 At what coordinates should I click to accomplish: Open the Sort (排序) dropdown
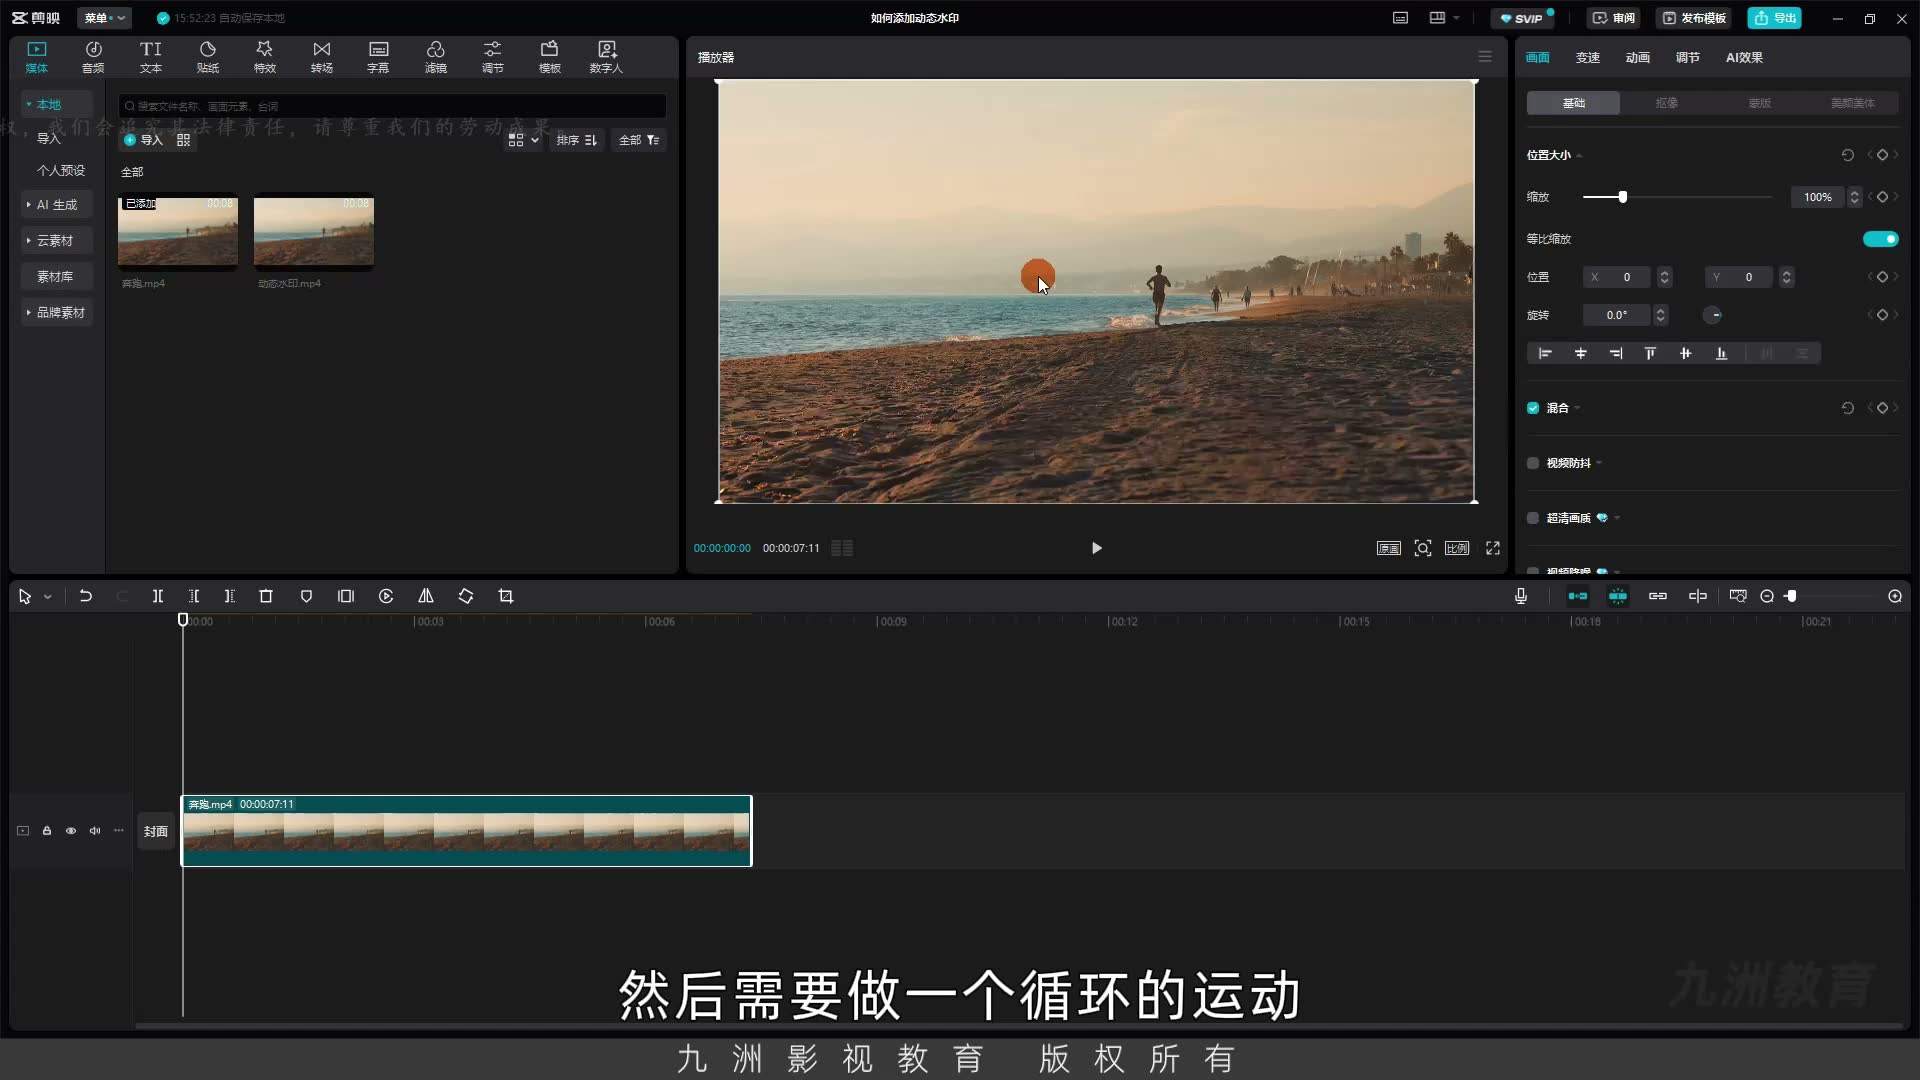[577, 140]
